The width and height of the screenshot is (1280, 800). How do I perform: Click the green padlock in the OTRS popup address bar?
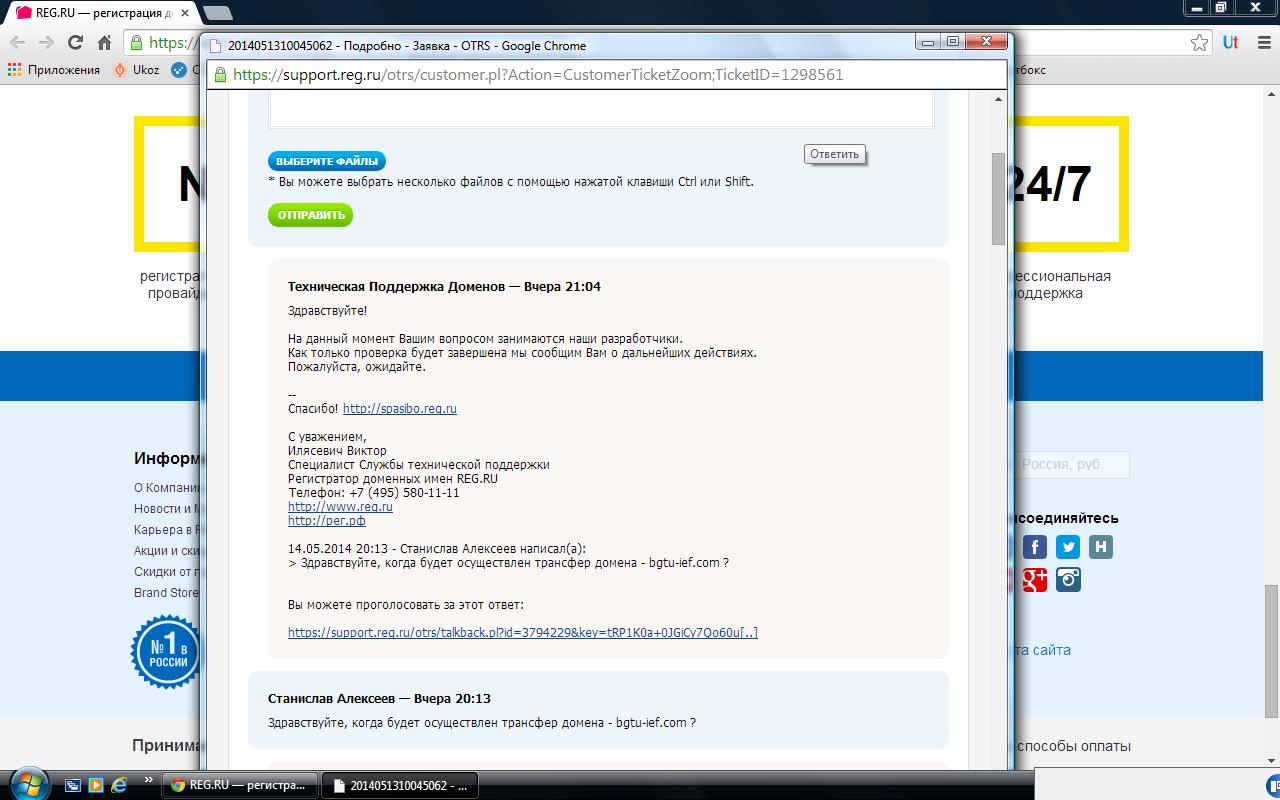(220, 74)
